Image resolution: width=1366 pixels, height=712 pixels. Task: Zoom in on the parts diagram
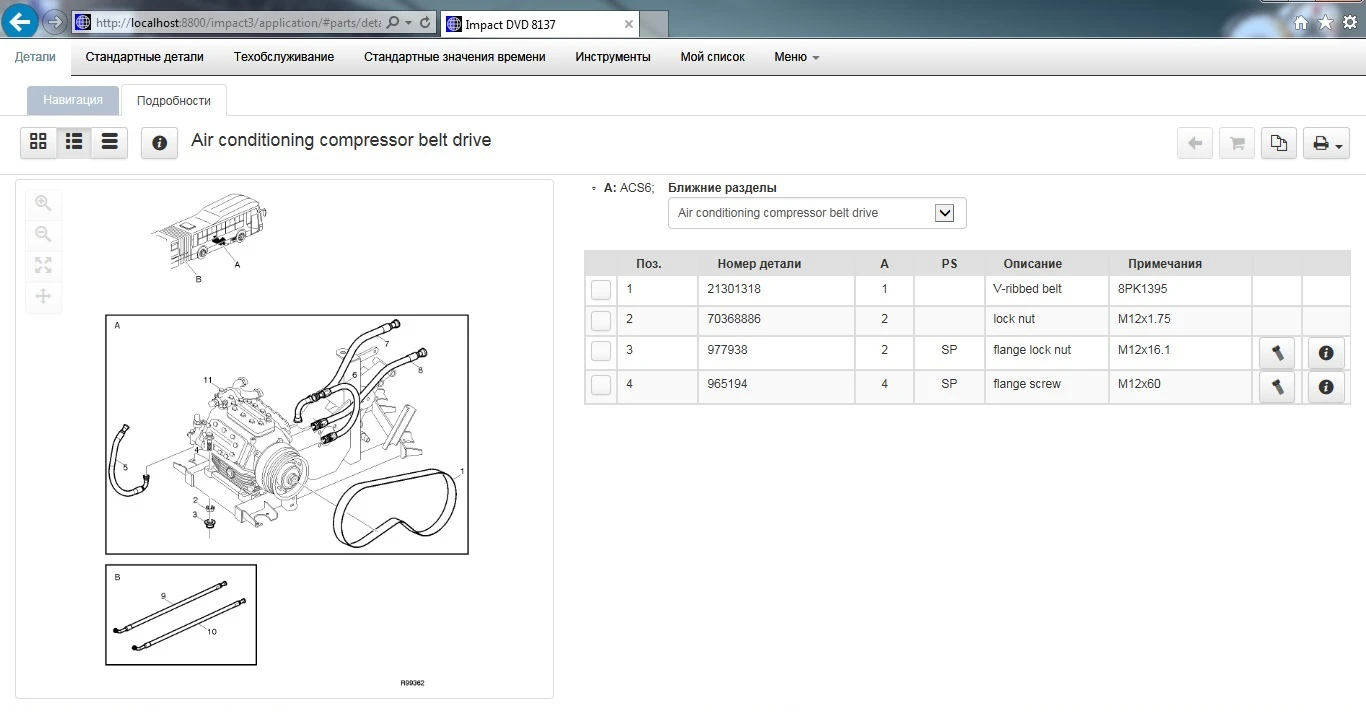43,203
